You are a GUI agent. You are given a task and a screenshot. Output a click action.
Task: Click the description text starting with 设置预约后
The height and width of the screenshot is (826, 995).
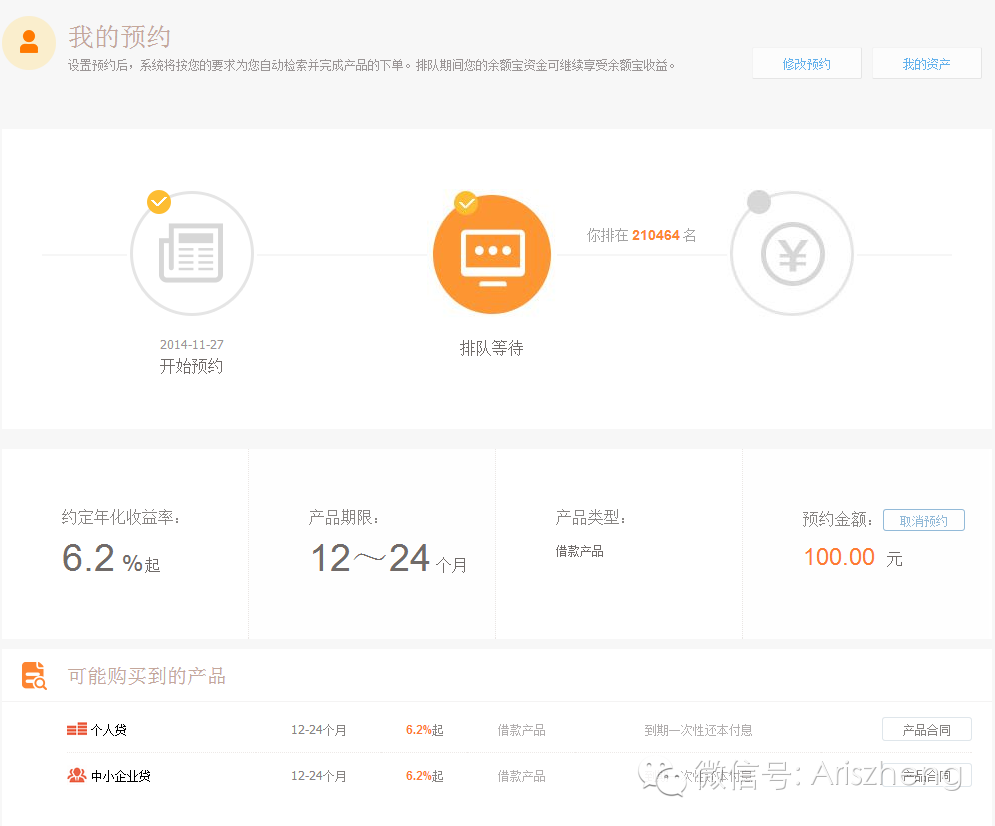pyautogui.click(x=371, y=65)
